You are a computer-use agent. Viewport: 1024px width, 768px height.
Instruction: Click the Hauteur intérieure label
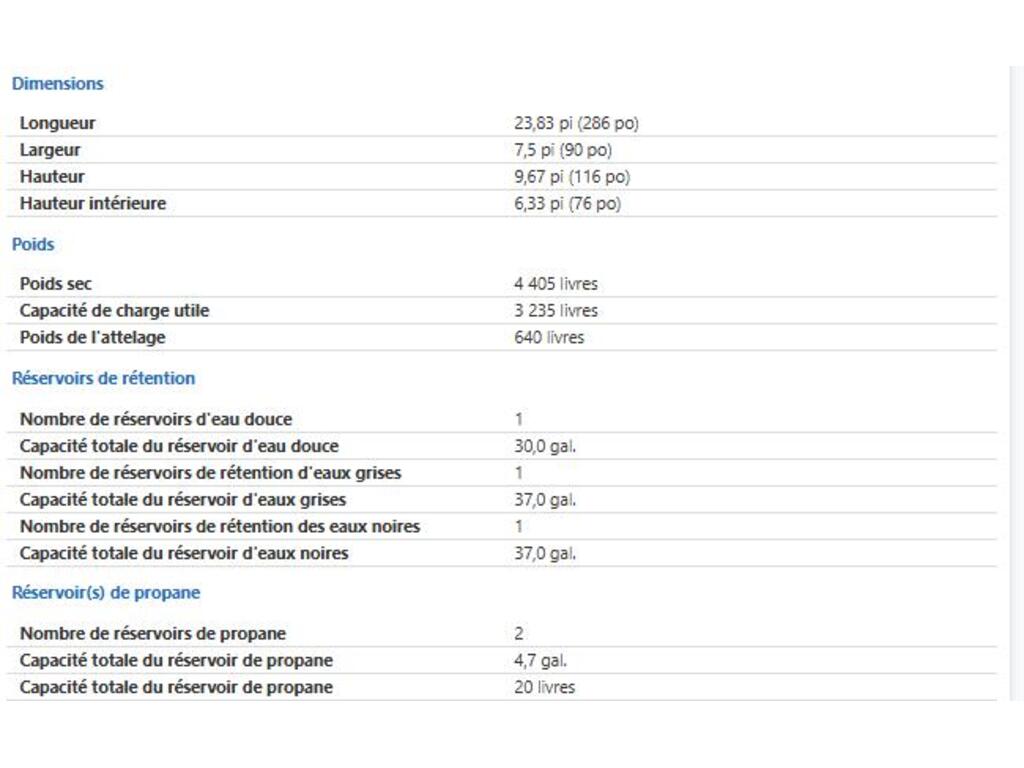93,203
